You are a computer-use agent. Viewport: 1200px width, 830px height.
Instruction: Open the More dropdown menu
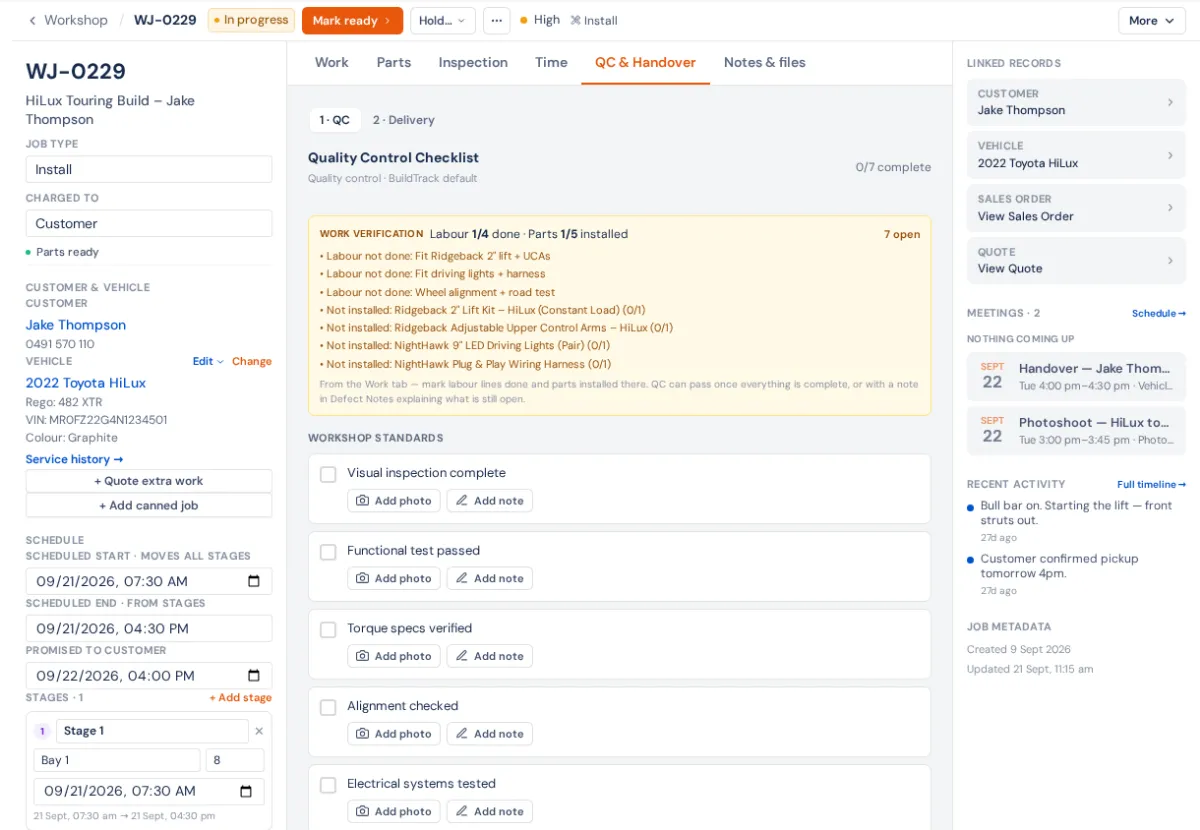[1152, 20]
